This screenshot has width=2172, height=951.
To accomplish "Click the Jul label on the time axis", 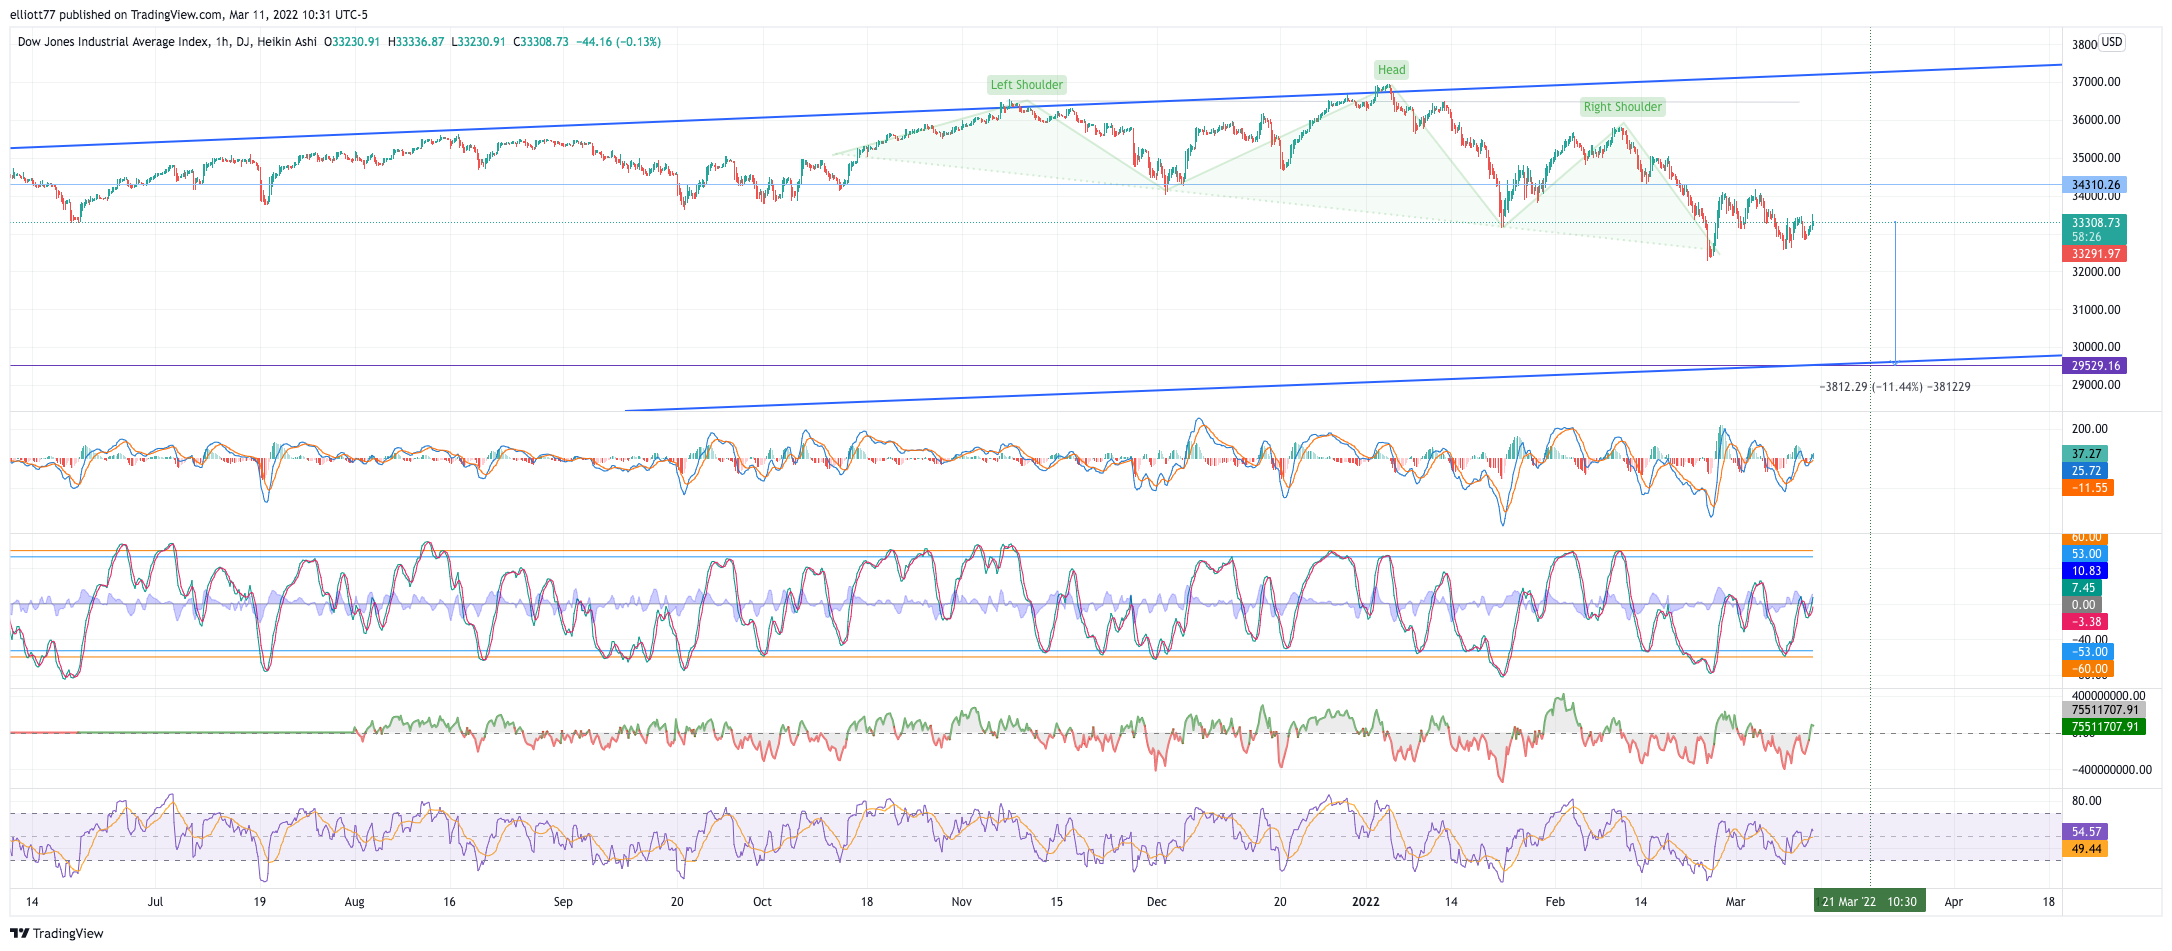I will tap(155, 902).
